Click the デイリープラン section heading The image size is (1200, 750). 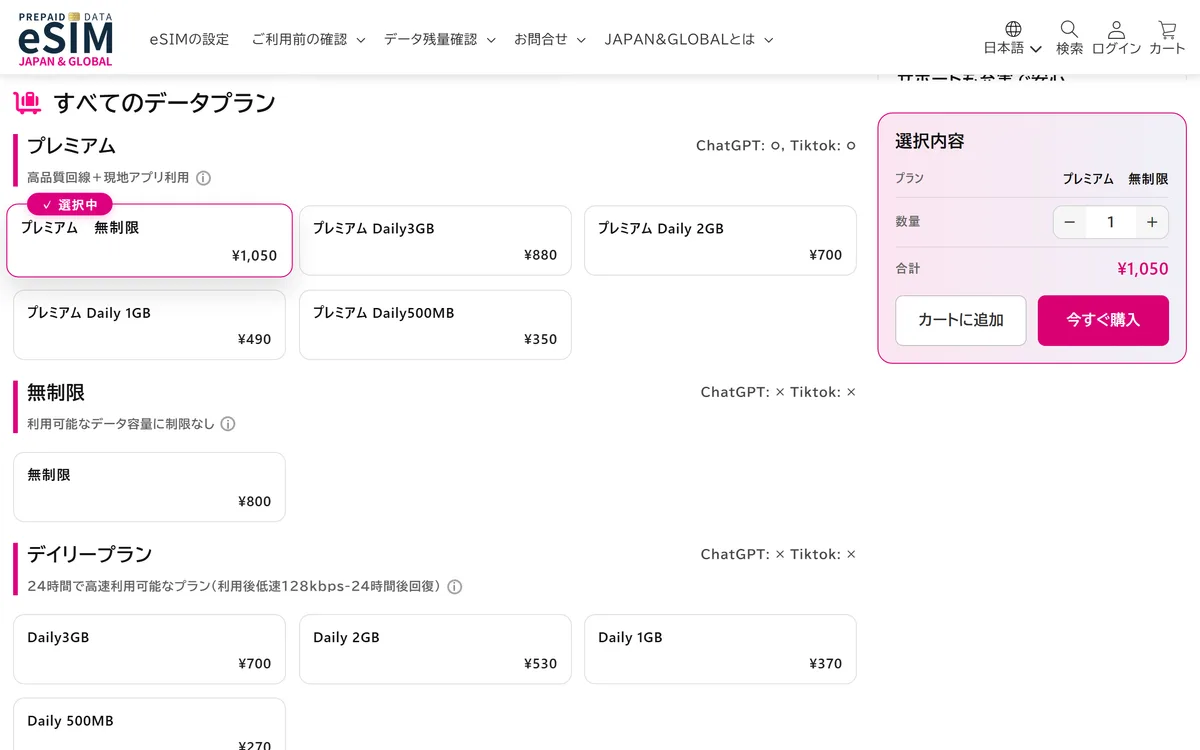(90, 554)
